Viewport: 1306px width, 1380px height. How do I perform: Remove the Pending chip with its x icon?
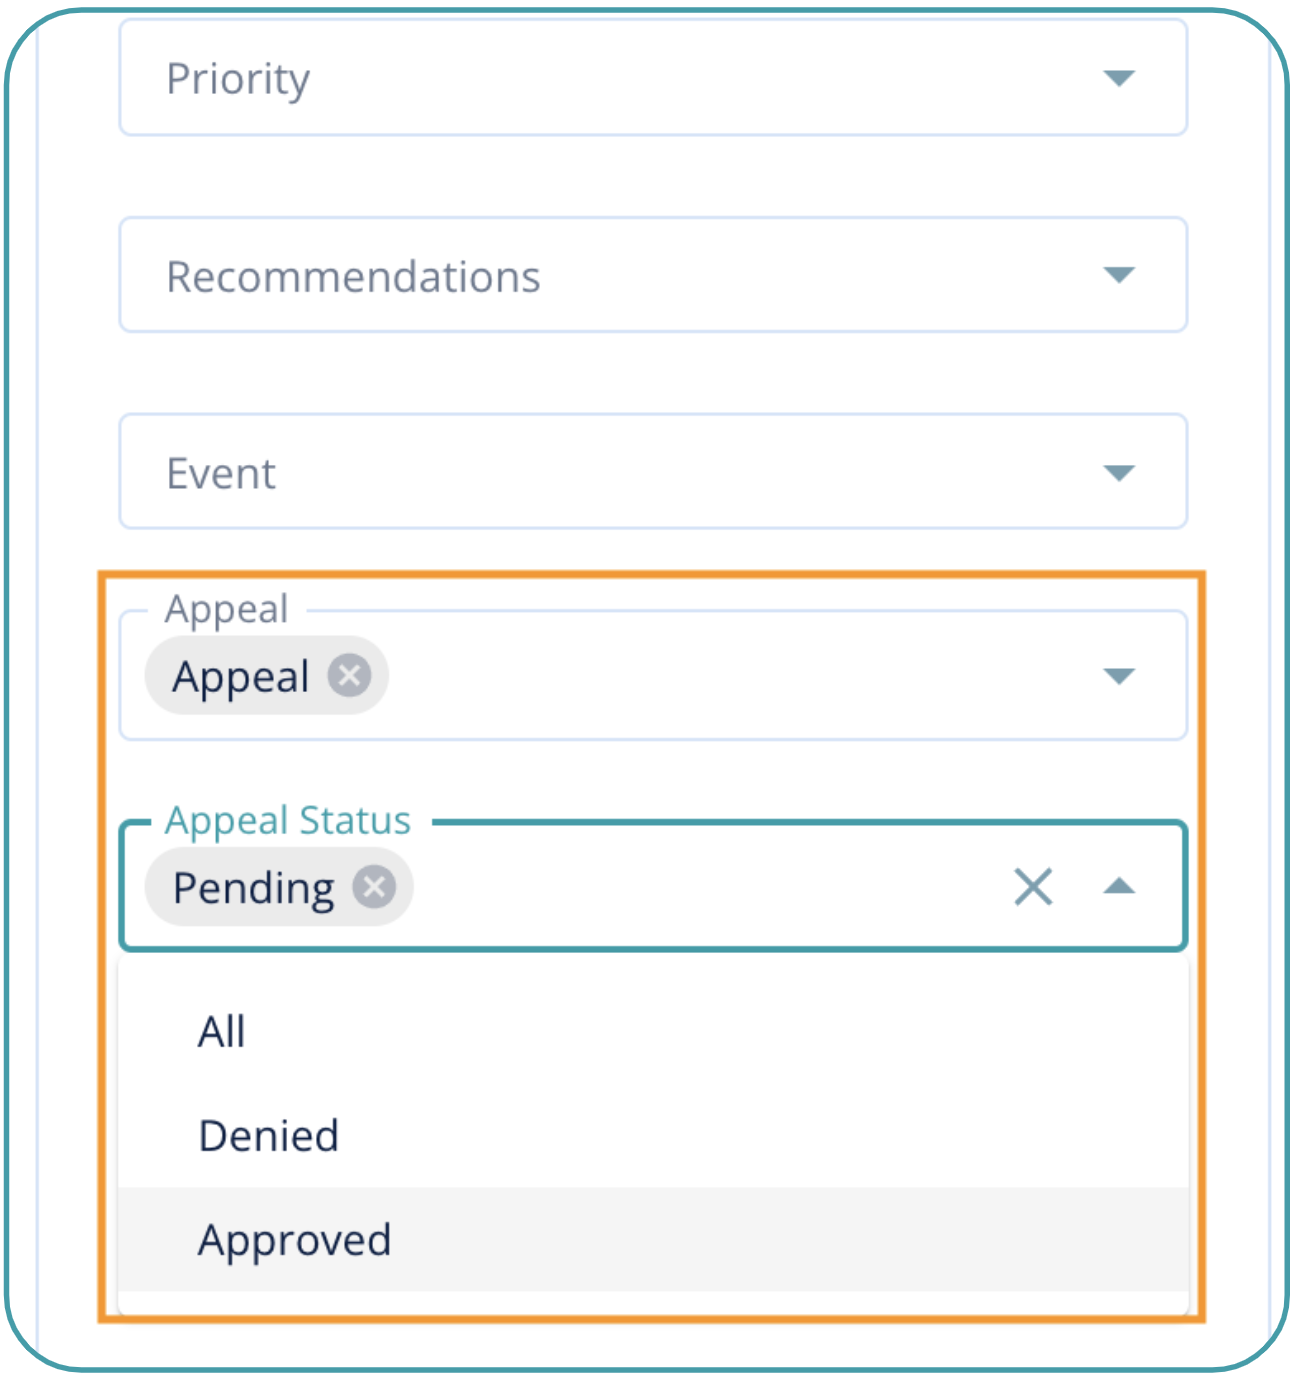coord(375,887)
